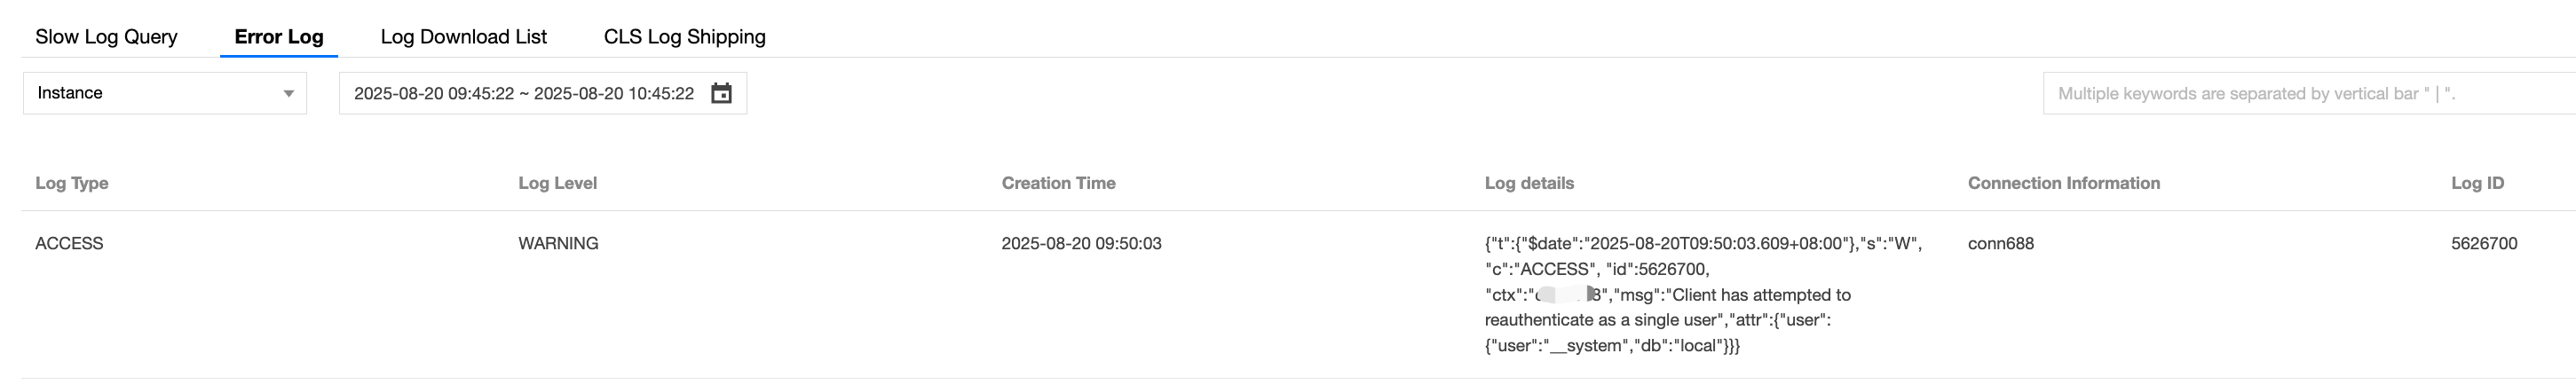Click the Connection Information column header
2576x385 pixels.
pyautogui.click(x=2063, y=183)
